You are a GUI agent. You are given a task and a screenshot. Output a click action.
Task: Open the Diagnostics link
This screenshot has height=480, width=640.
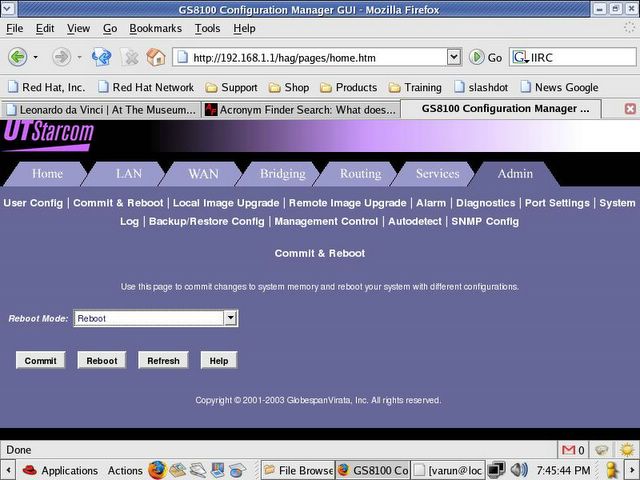(x=486, y=203)
